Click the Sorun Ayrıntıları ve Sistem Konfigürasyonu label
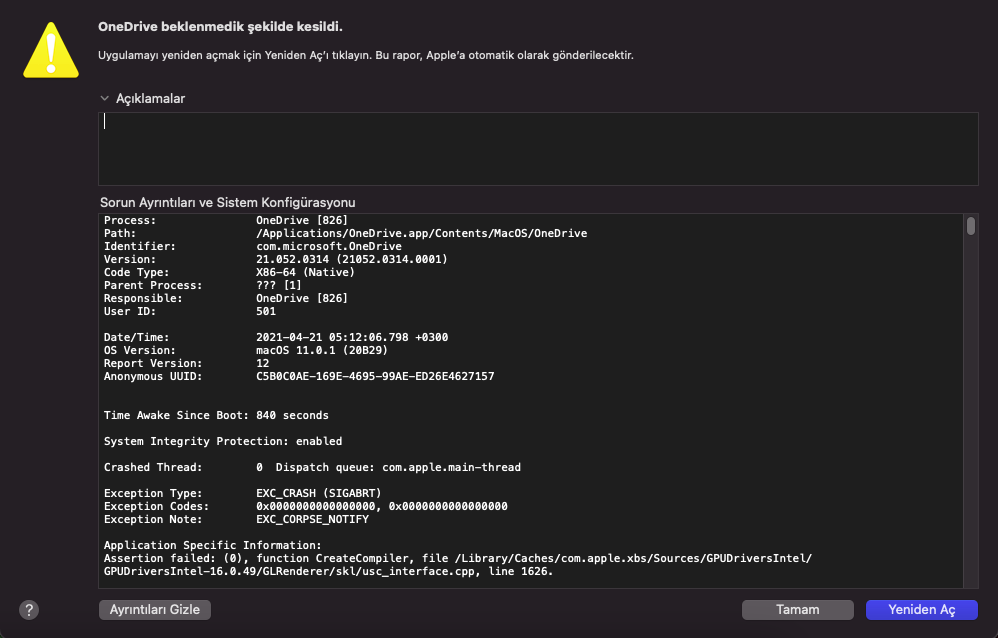This screenshot has height=638, width=998. coord(228,202)
